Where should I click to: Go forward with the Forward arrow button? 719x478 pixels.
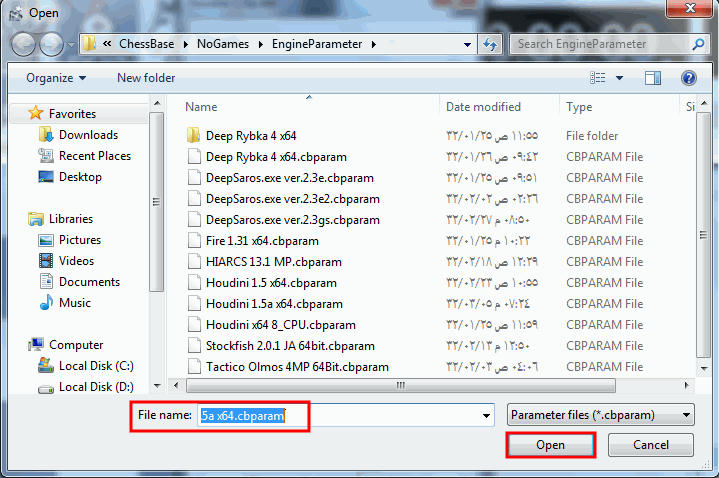[x=51, y=44]
